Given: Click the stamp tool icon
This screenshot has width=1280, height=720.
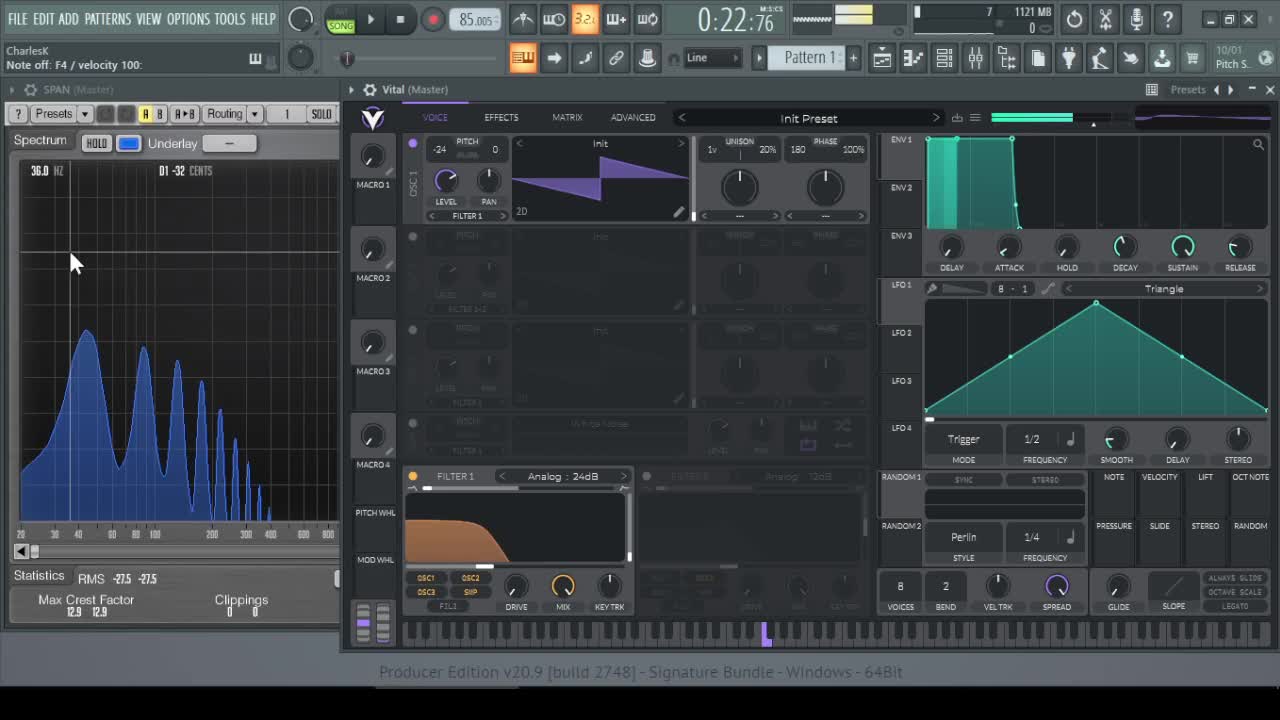Looking at the screenshot, I should pos(647,58).
